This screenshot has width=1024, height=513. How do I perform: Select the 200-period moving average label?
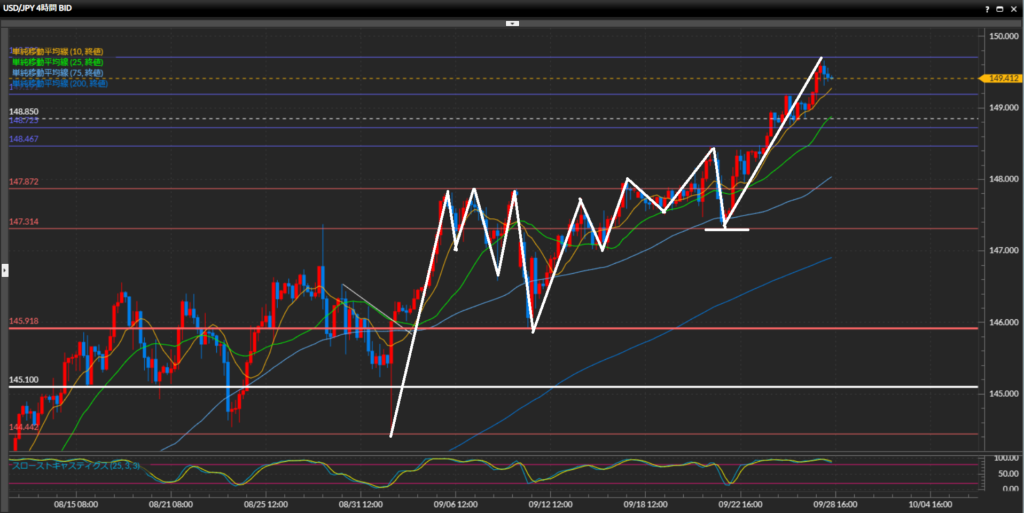pyautogui.click(x=60, y=84)
